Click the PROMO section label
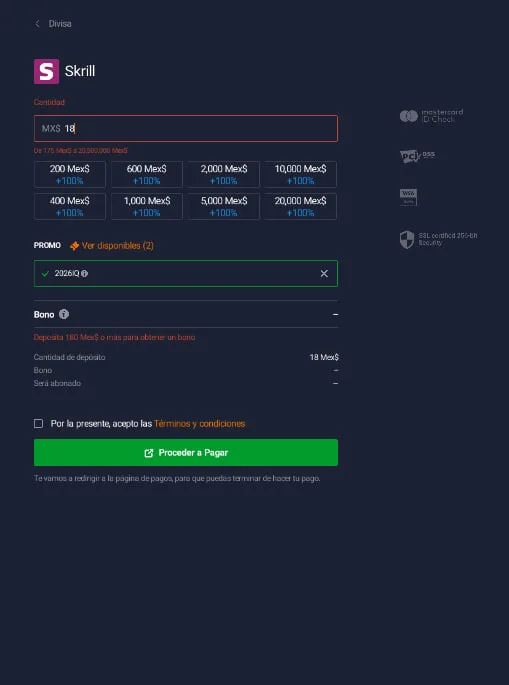509x685 pixels. tap(47, 246)
